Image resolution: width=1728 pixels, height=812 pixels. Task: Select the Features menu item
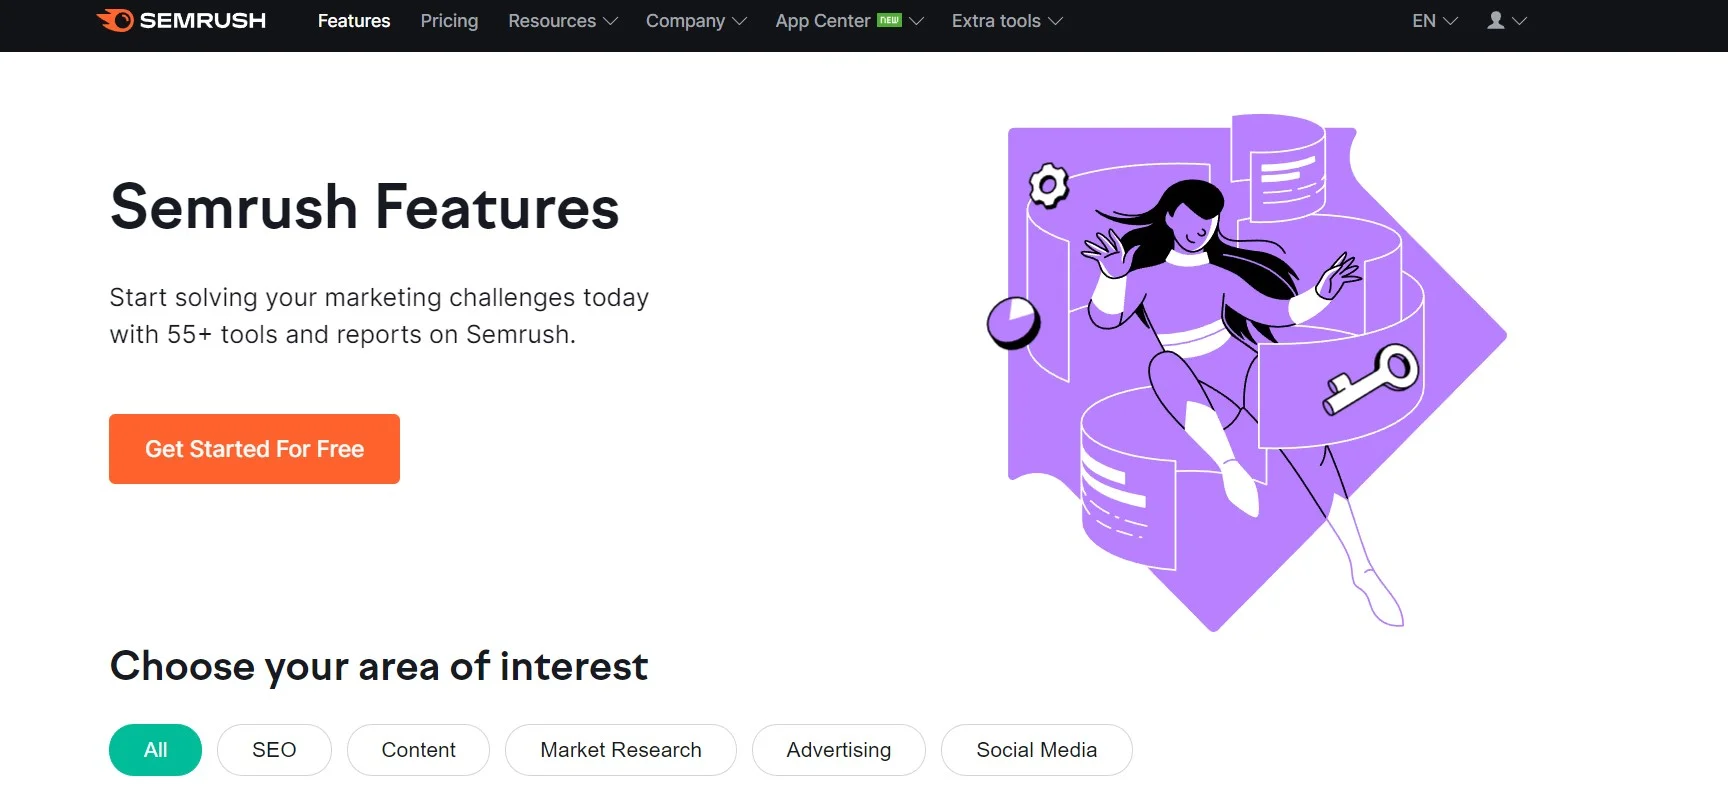353,21
